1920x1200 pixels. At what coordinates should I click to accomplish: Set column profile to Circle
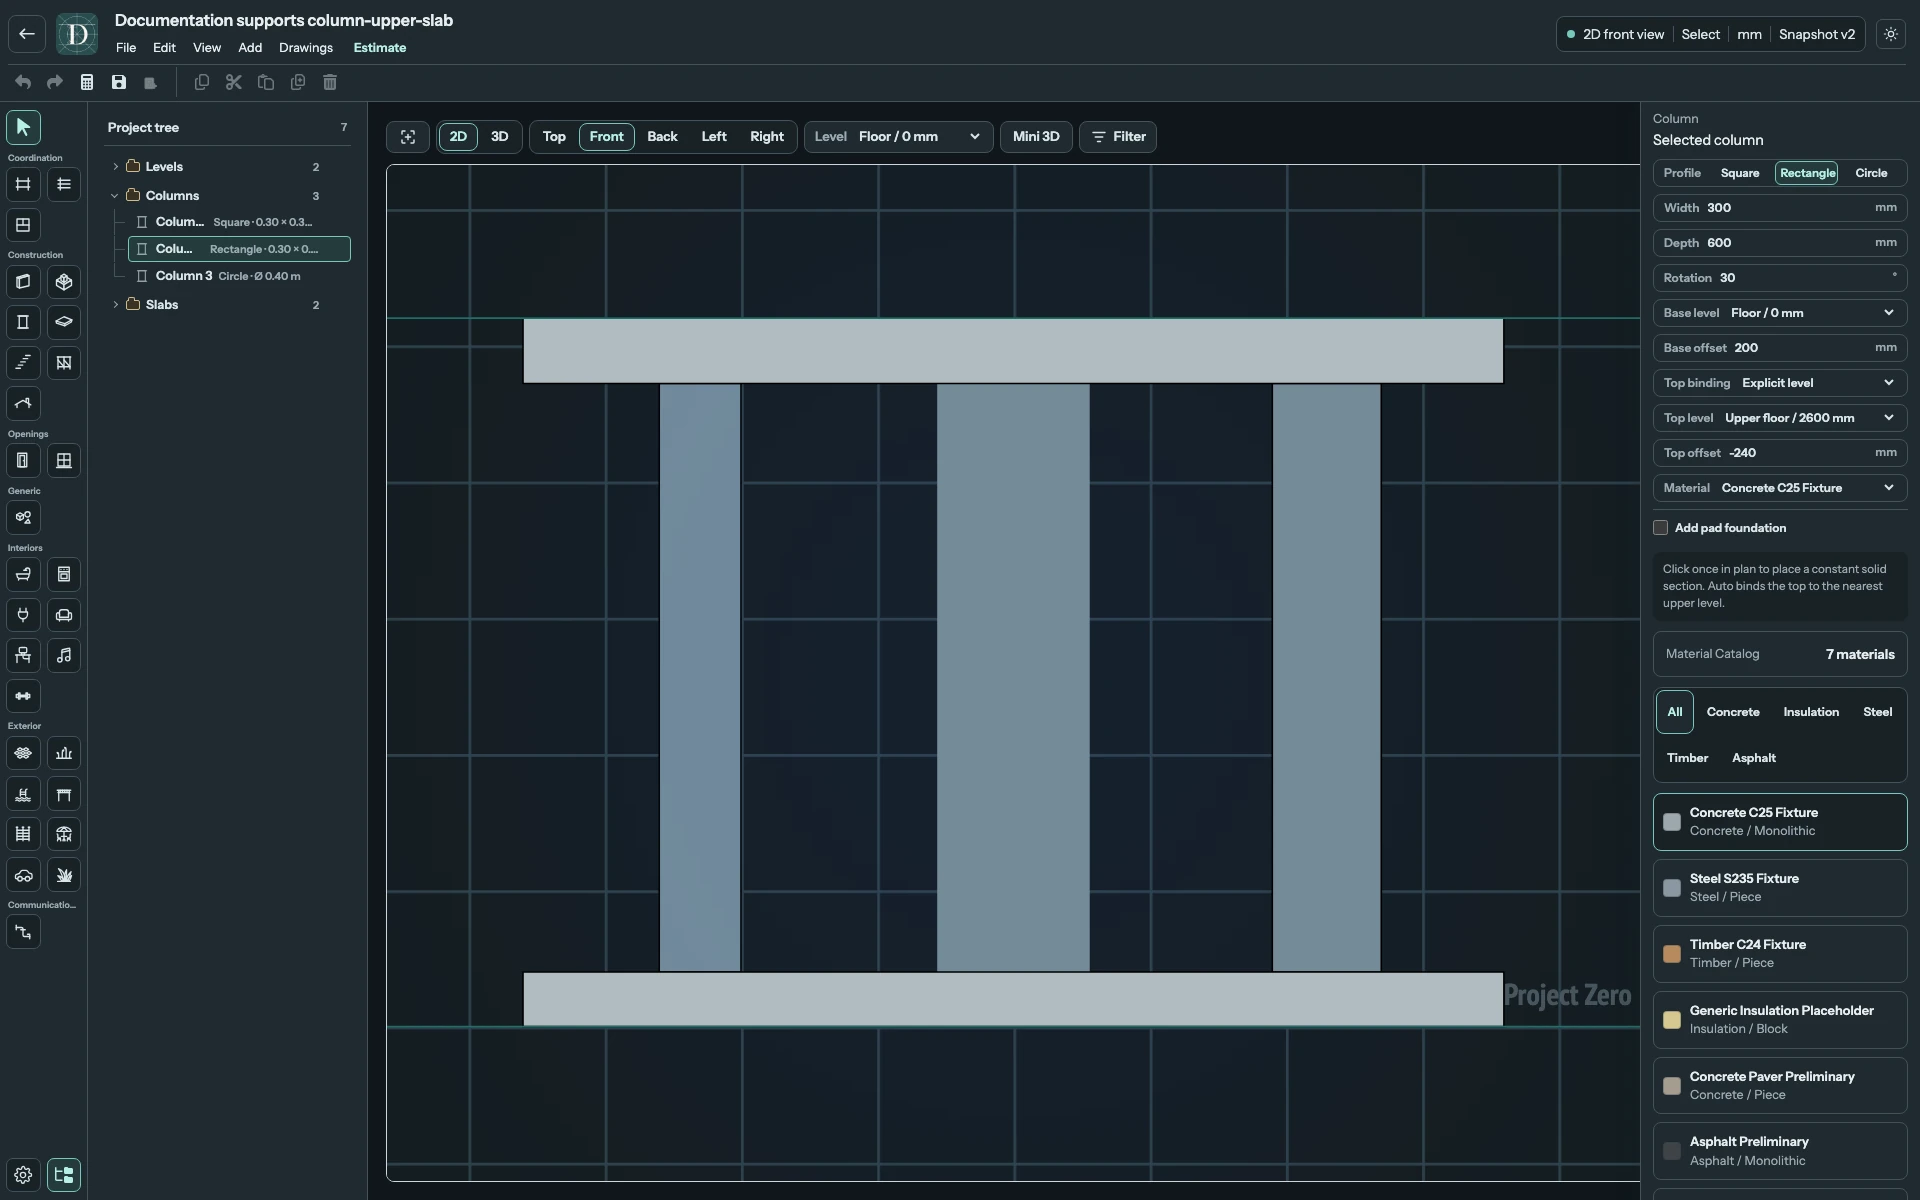(1871, 173)
